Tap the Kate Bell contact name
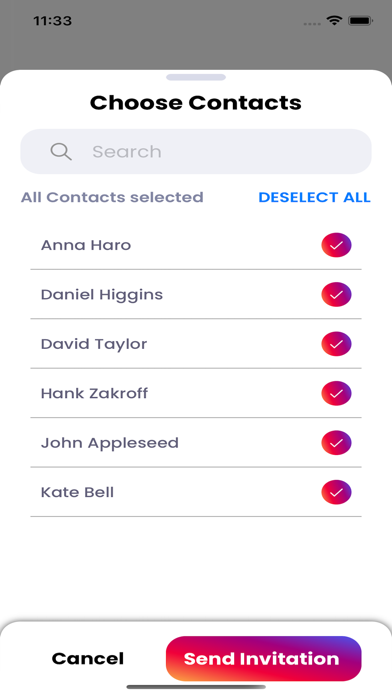 [77, 492]
